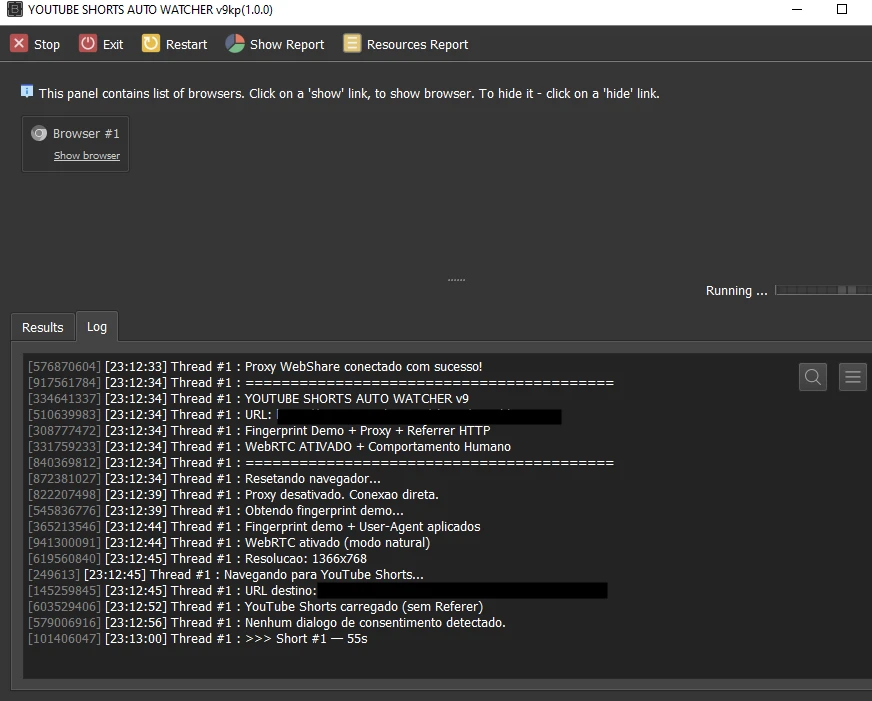Open the log hamburger menu icon

pyautogui.click(x=853, y=377)
